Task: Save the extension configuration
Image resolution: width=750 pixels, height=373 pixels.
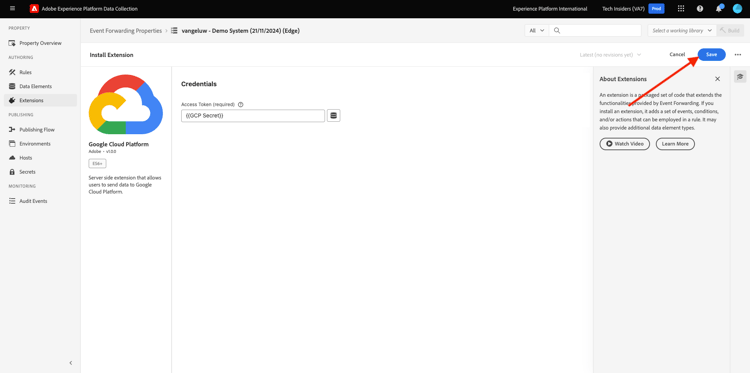Action: pos(711,55)
